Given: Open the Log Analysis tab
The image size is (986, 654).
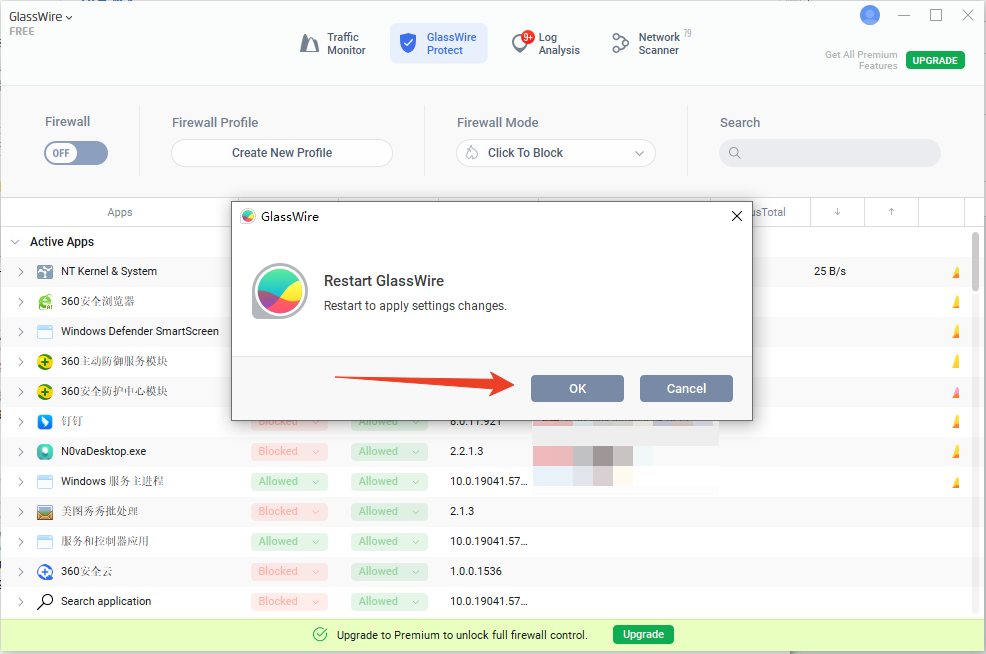Looking at the screenshot, I should click(x=546, y=43).
